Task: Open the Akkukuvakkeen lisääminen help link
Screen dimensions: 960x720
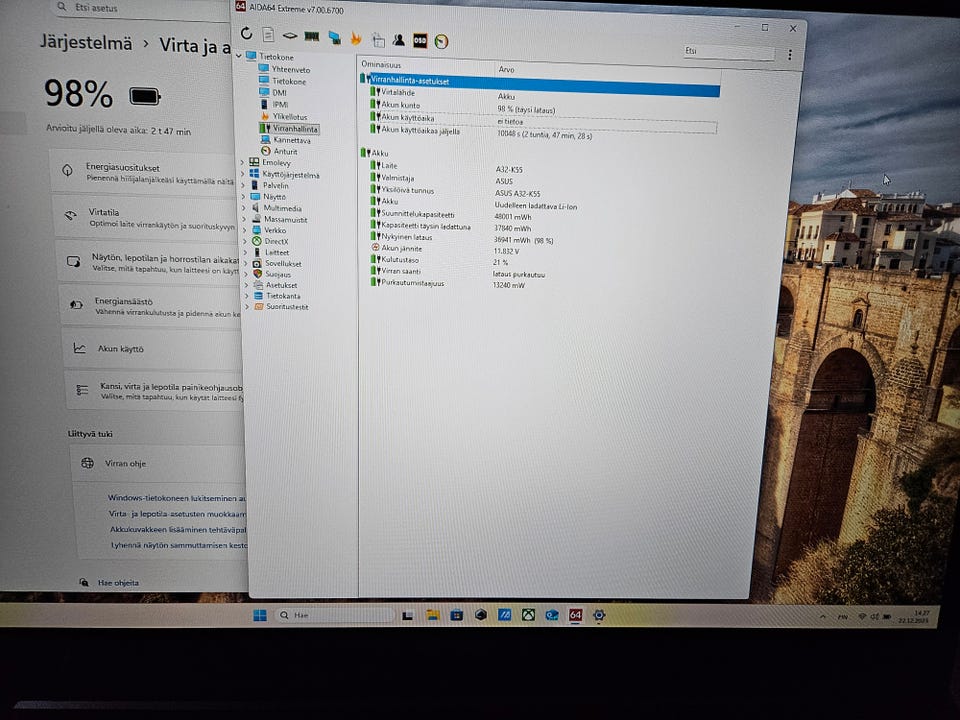Action: (x=178, y=530)
